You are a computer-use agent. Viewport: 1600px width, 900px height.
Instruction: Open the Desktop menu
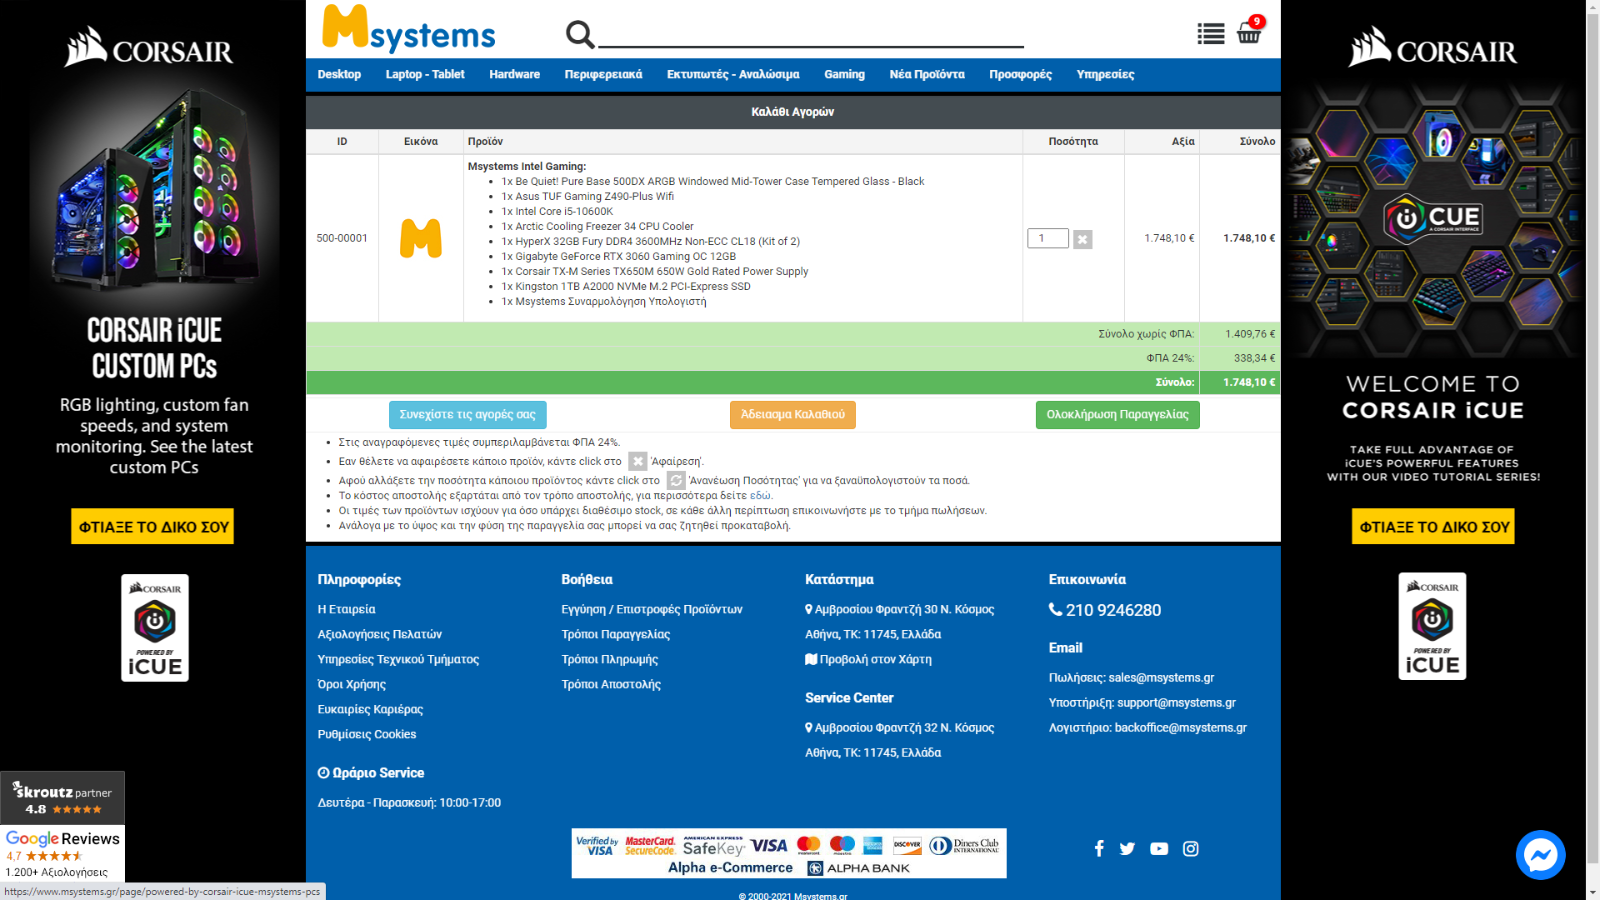click(339, 74)
